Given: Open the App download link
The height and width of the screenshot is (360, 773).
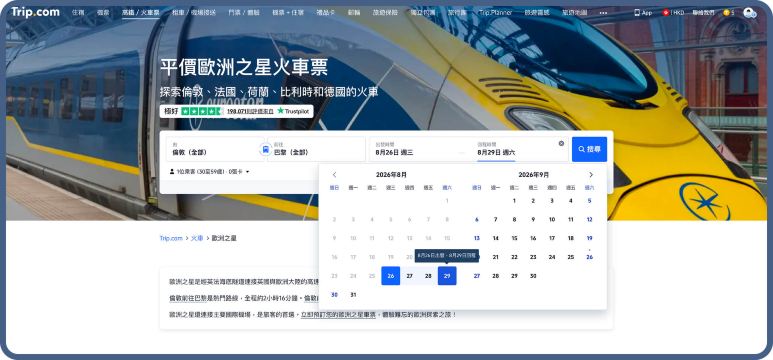Looking at the screenshot, I should (643, 13).
